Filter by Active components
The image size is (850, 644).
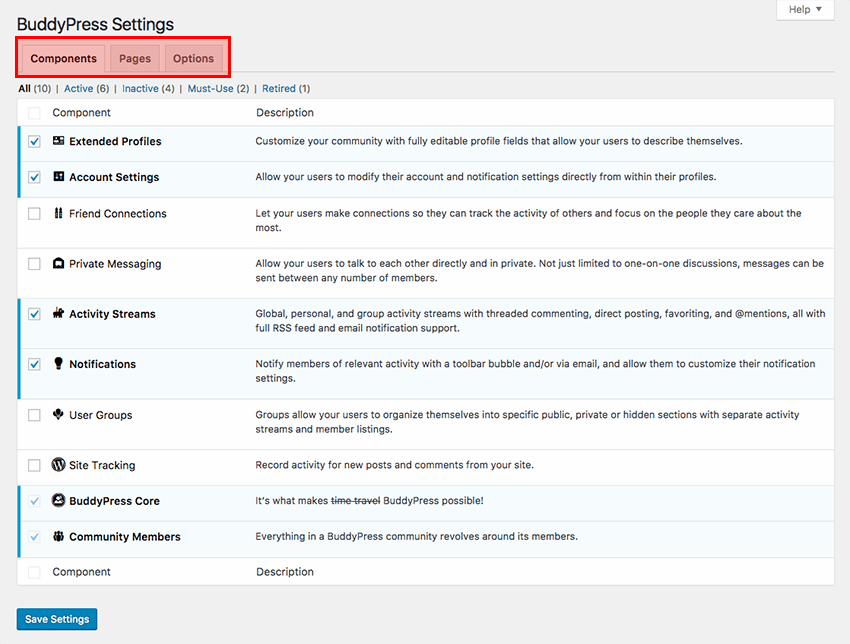(x=79, y=88)
